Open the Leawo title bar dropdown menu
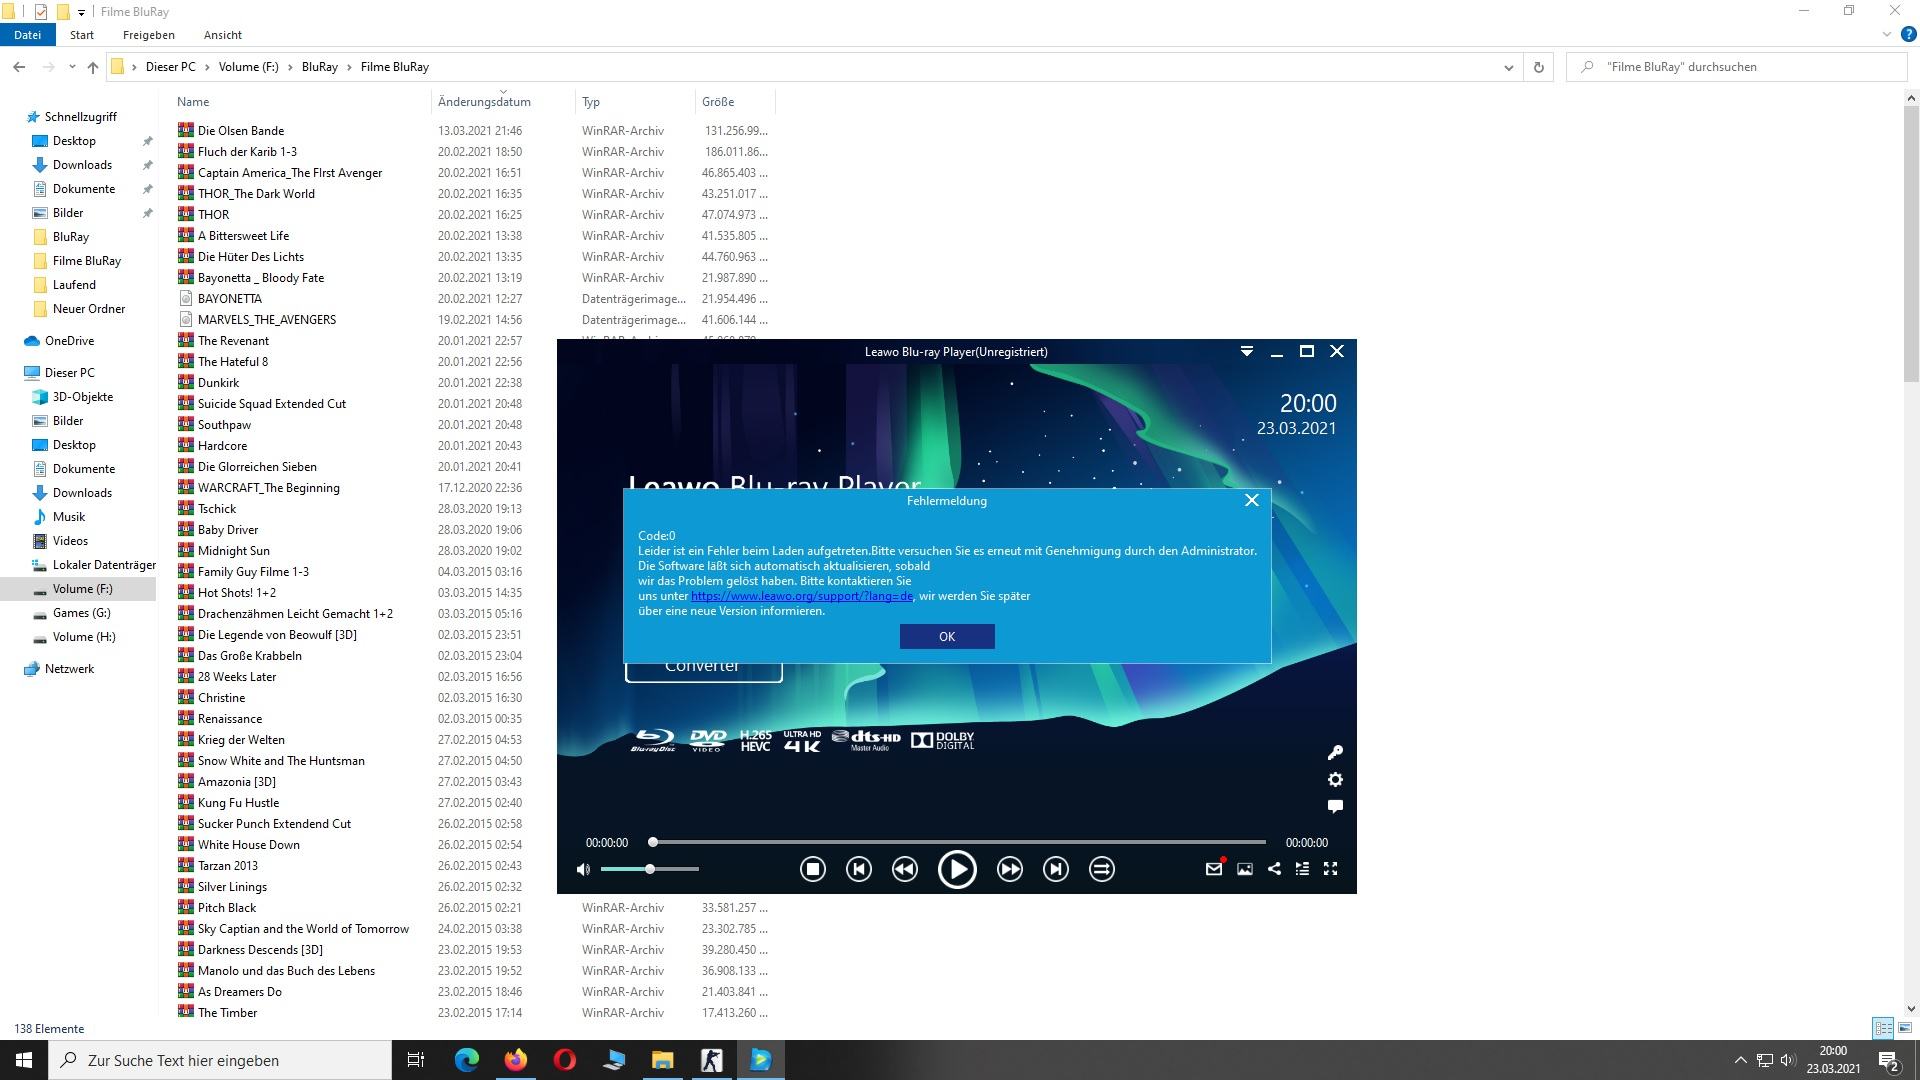This screenshot has height=1080, width=1920. tap(1246, 351)
